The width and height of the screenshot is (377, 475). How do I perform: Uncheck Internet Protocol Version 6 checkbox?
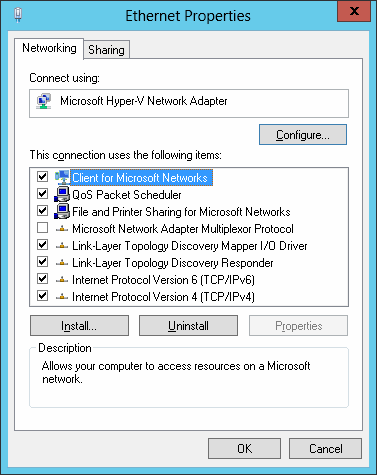(42, 279)
